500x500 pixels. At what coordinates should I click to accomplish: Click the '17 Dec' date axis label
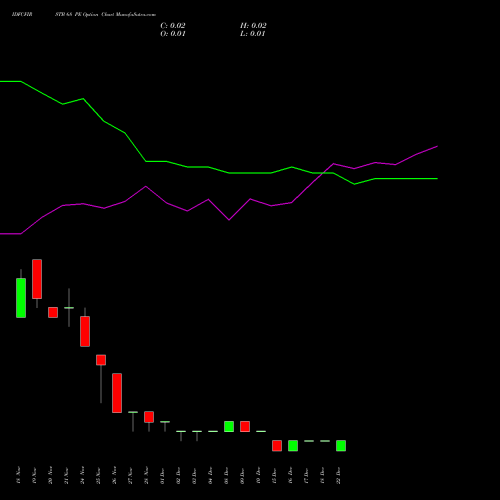tap(306, 475)
